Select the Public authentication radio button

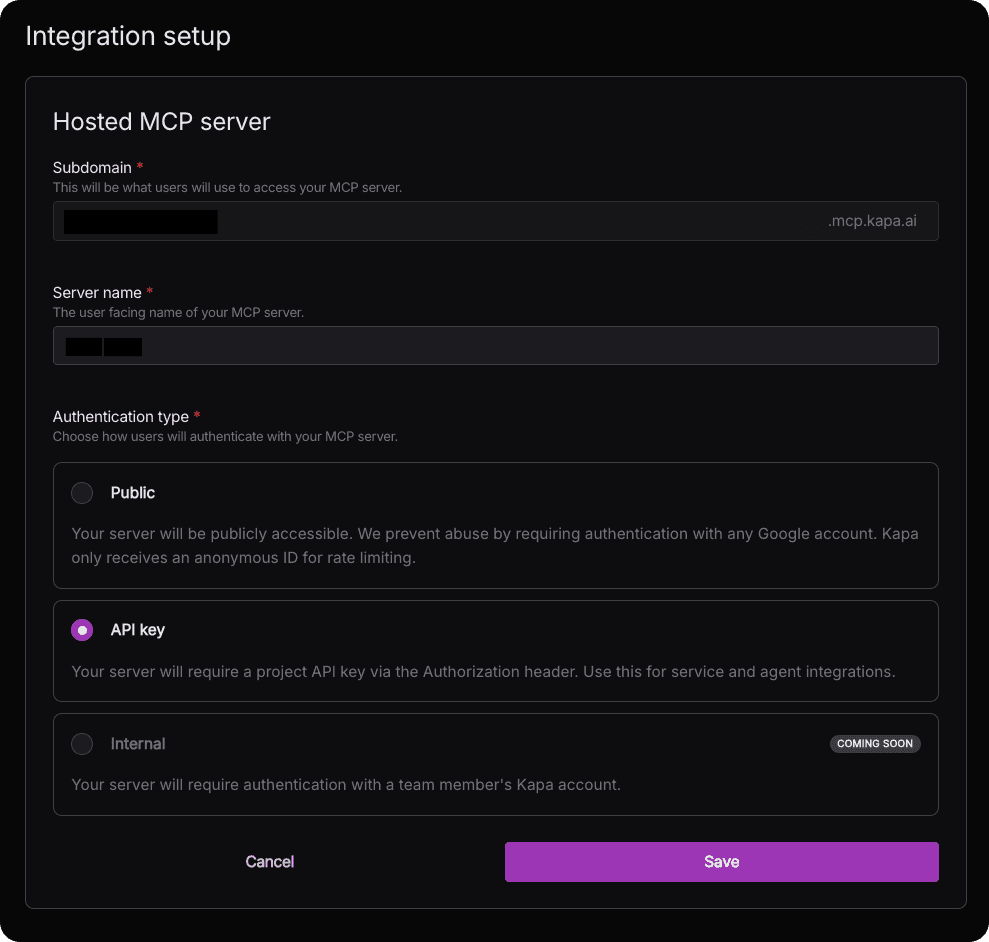[x=82, y=492]
